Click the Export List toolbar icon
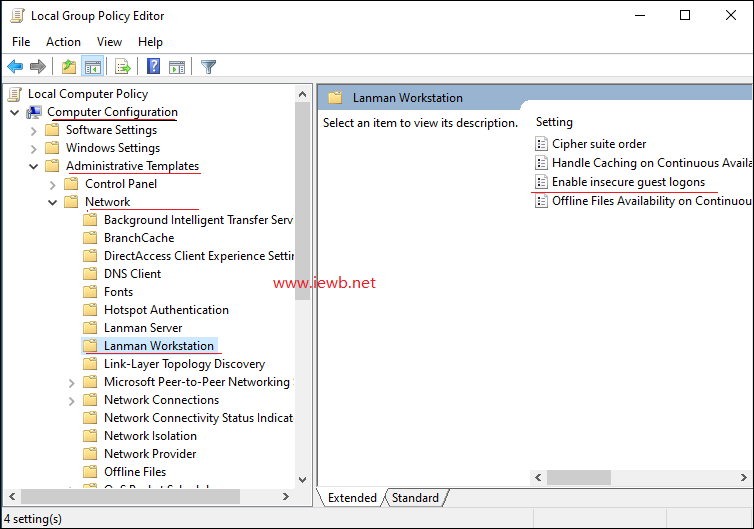This screenshot has width=754, height=529. coord(123,66)
